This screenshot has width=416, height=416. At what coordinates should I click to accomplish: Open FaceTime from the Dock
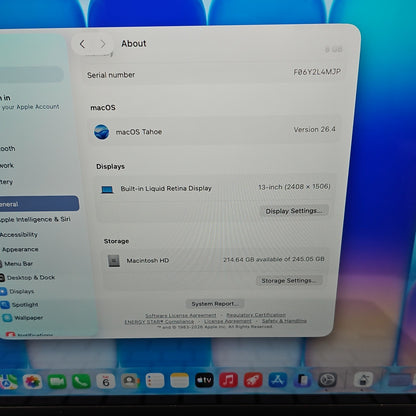coord(57,381)
